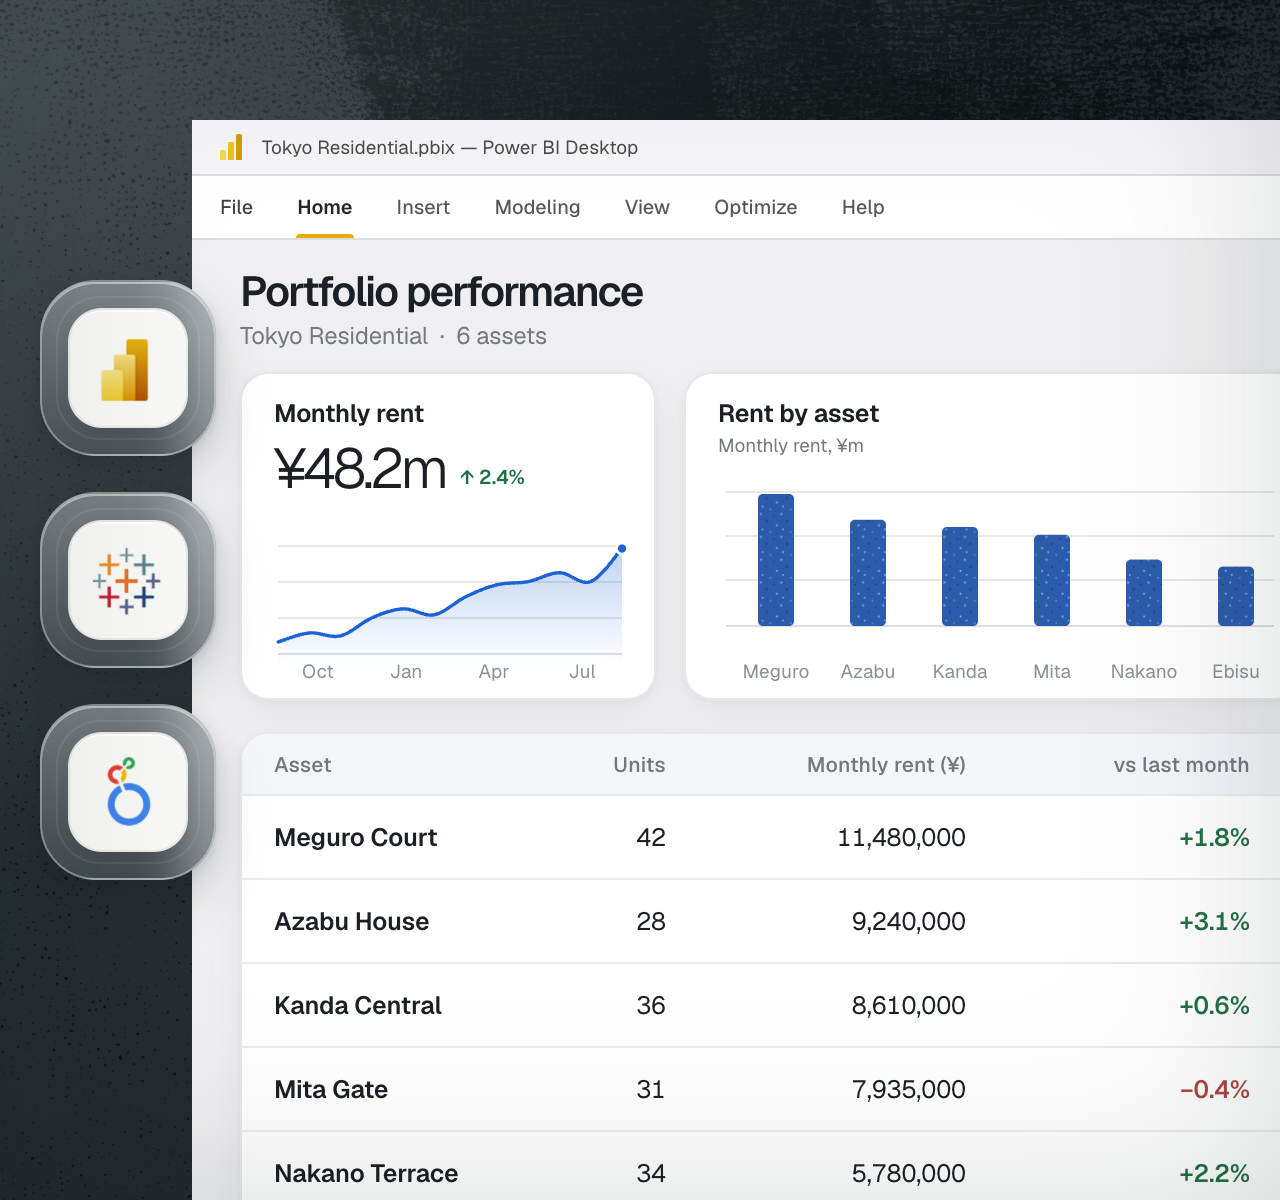Select the 7,935,000 rent cell
Screen dimensions: 1280x1200
pos(908,1089)
